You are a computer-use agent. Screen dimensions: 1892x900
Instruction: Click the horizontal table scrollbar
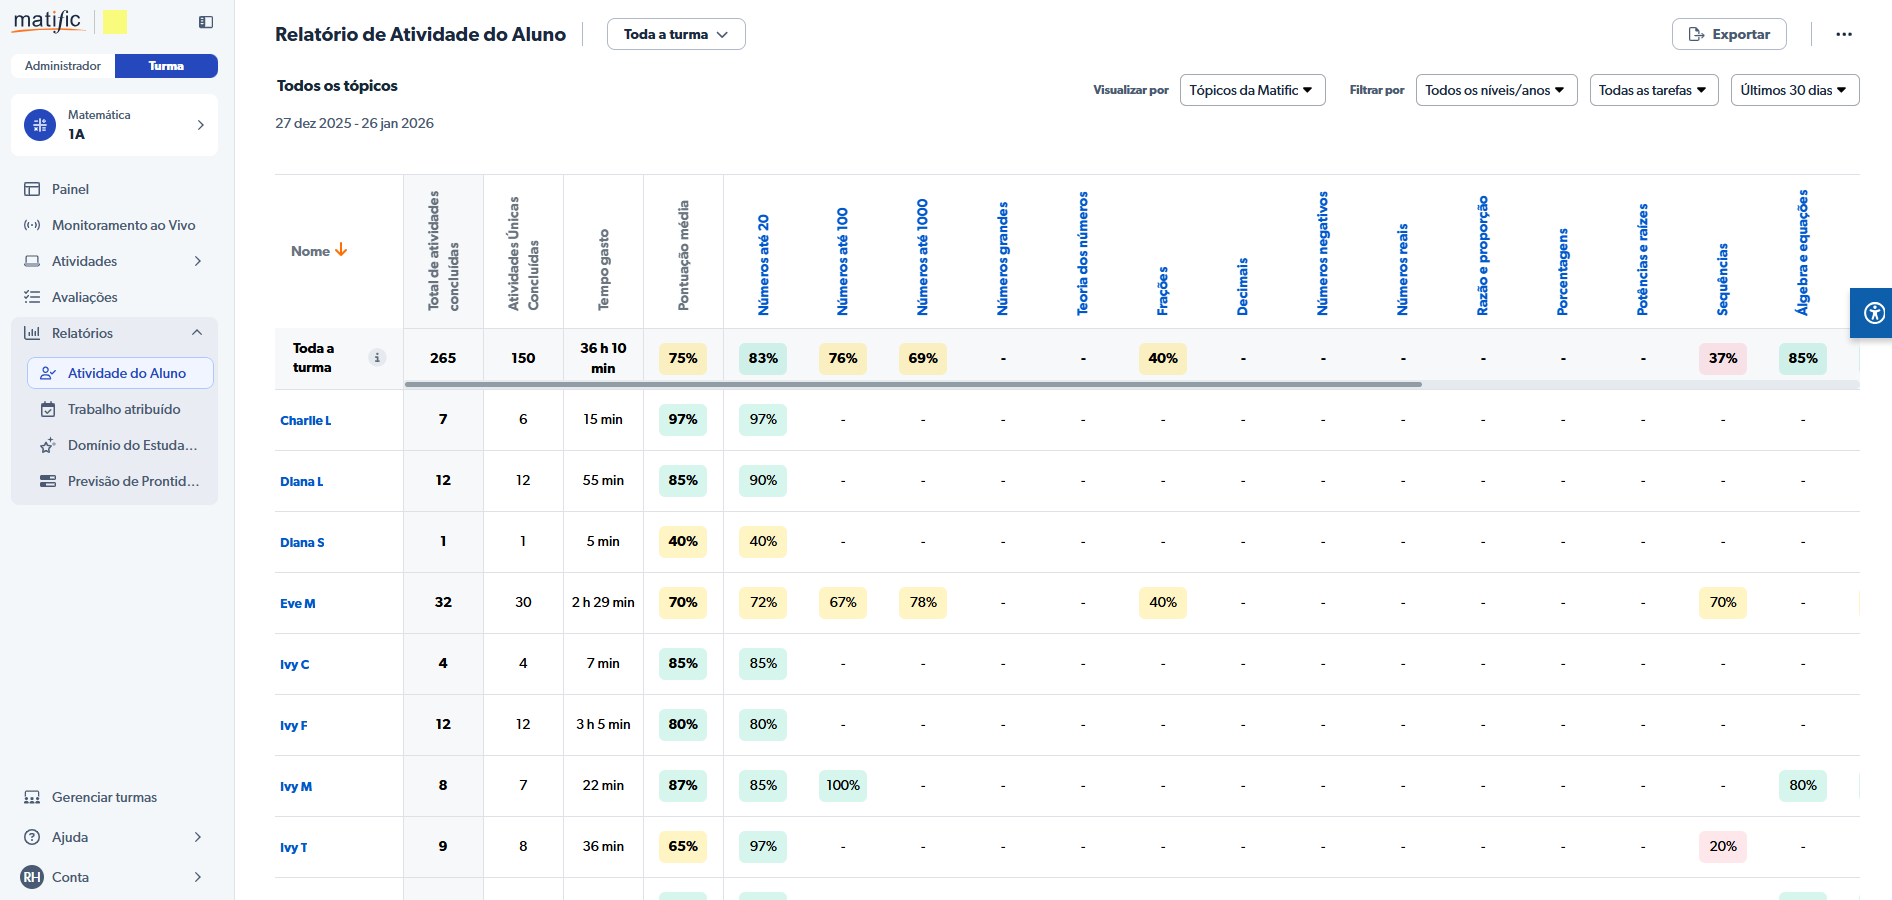pyautogui.click(x=912, y=384)
